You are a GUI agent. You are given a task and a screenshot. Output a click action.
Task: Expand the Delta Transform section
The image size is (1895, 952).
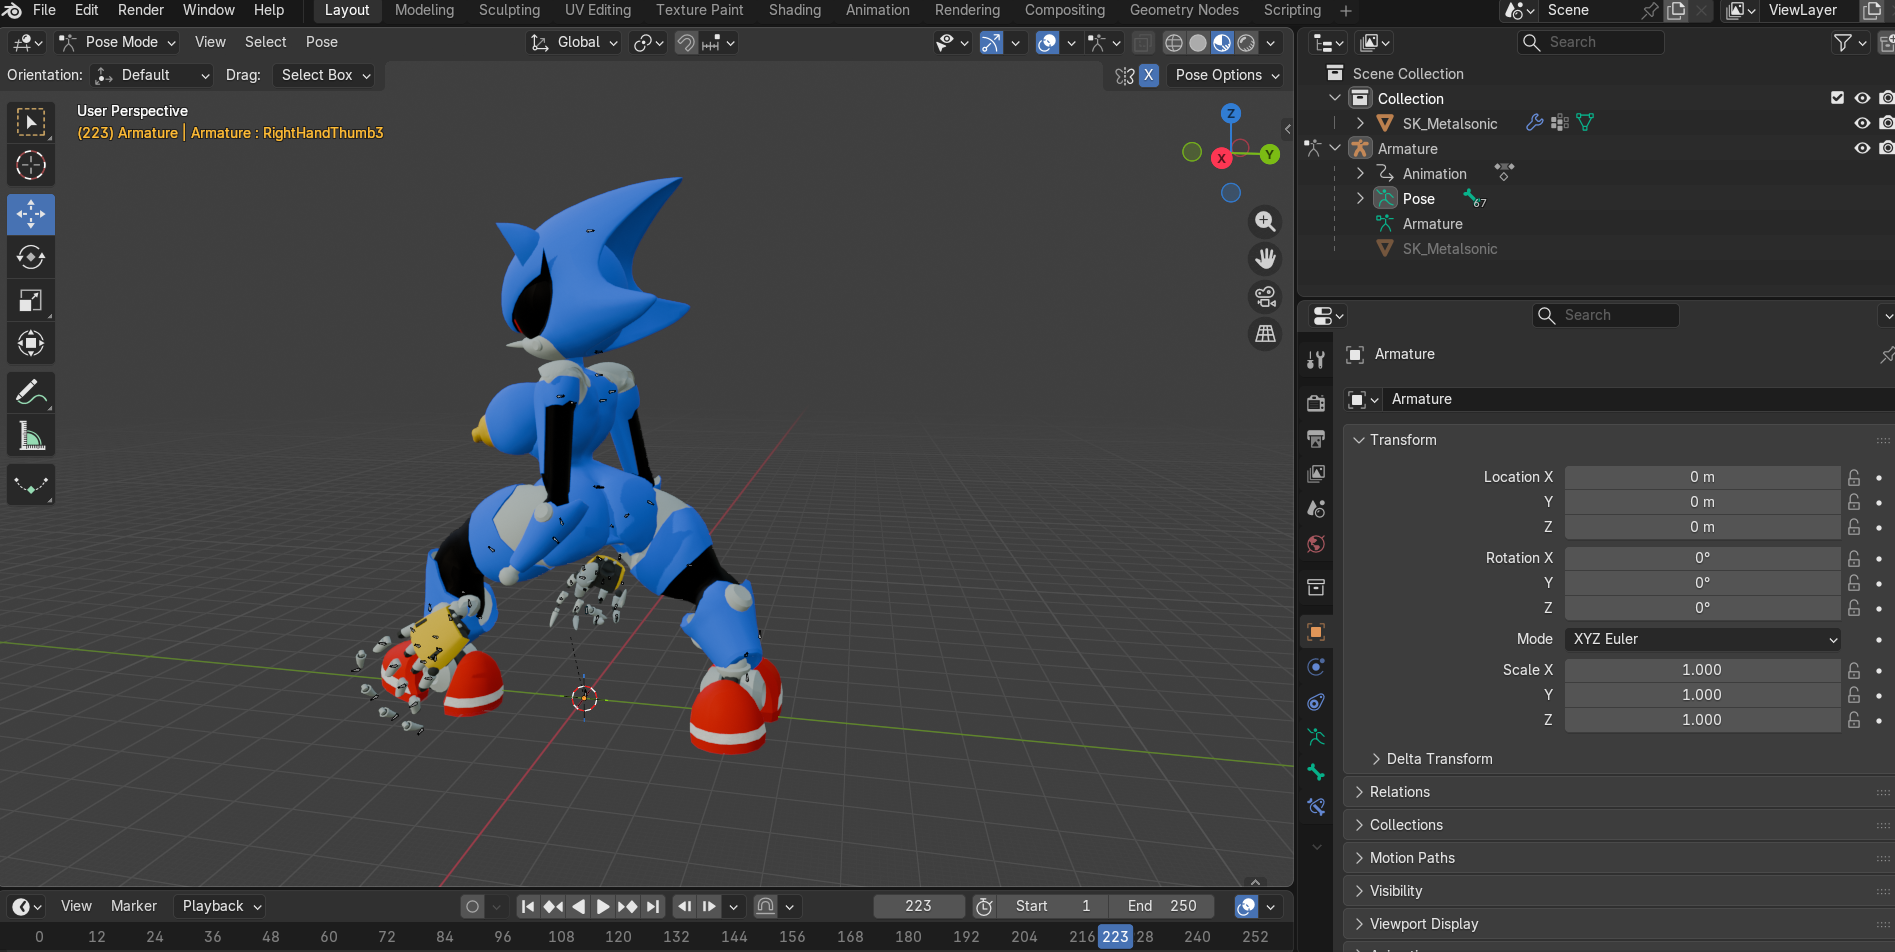(x=1438, y=759)
